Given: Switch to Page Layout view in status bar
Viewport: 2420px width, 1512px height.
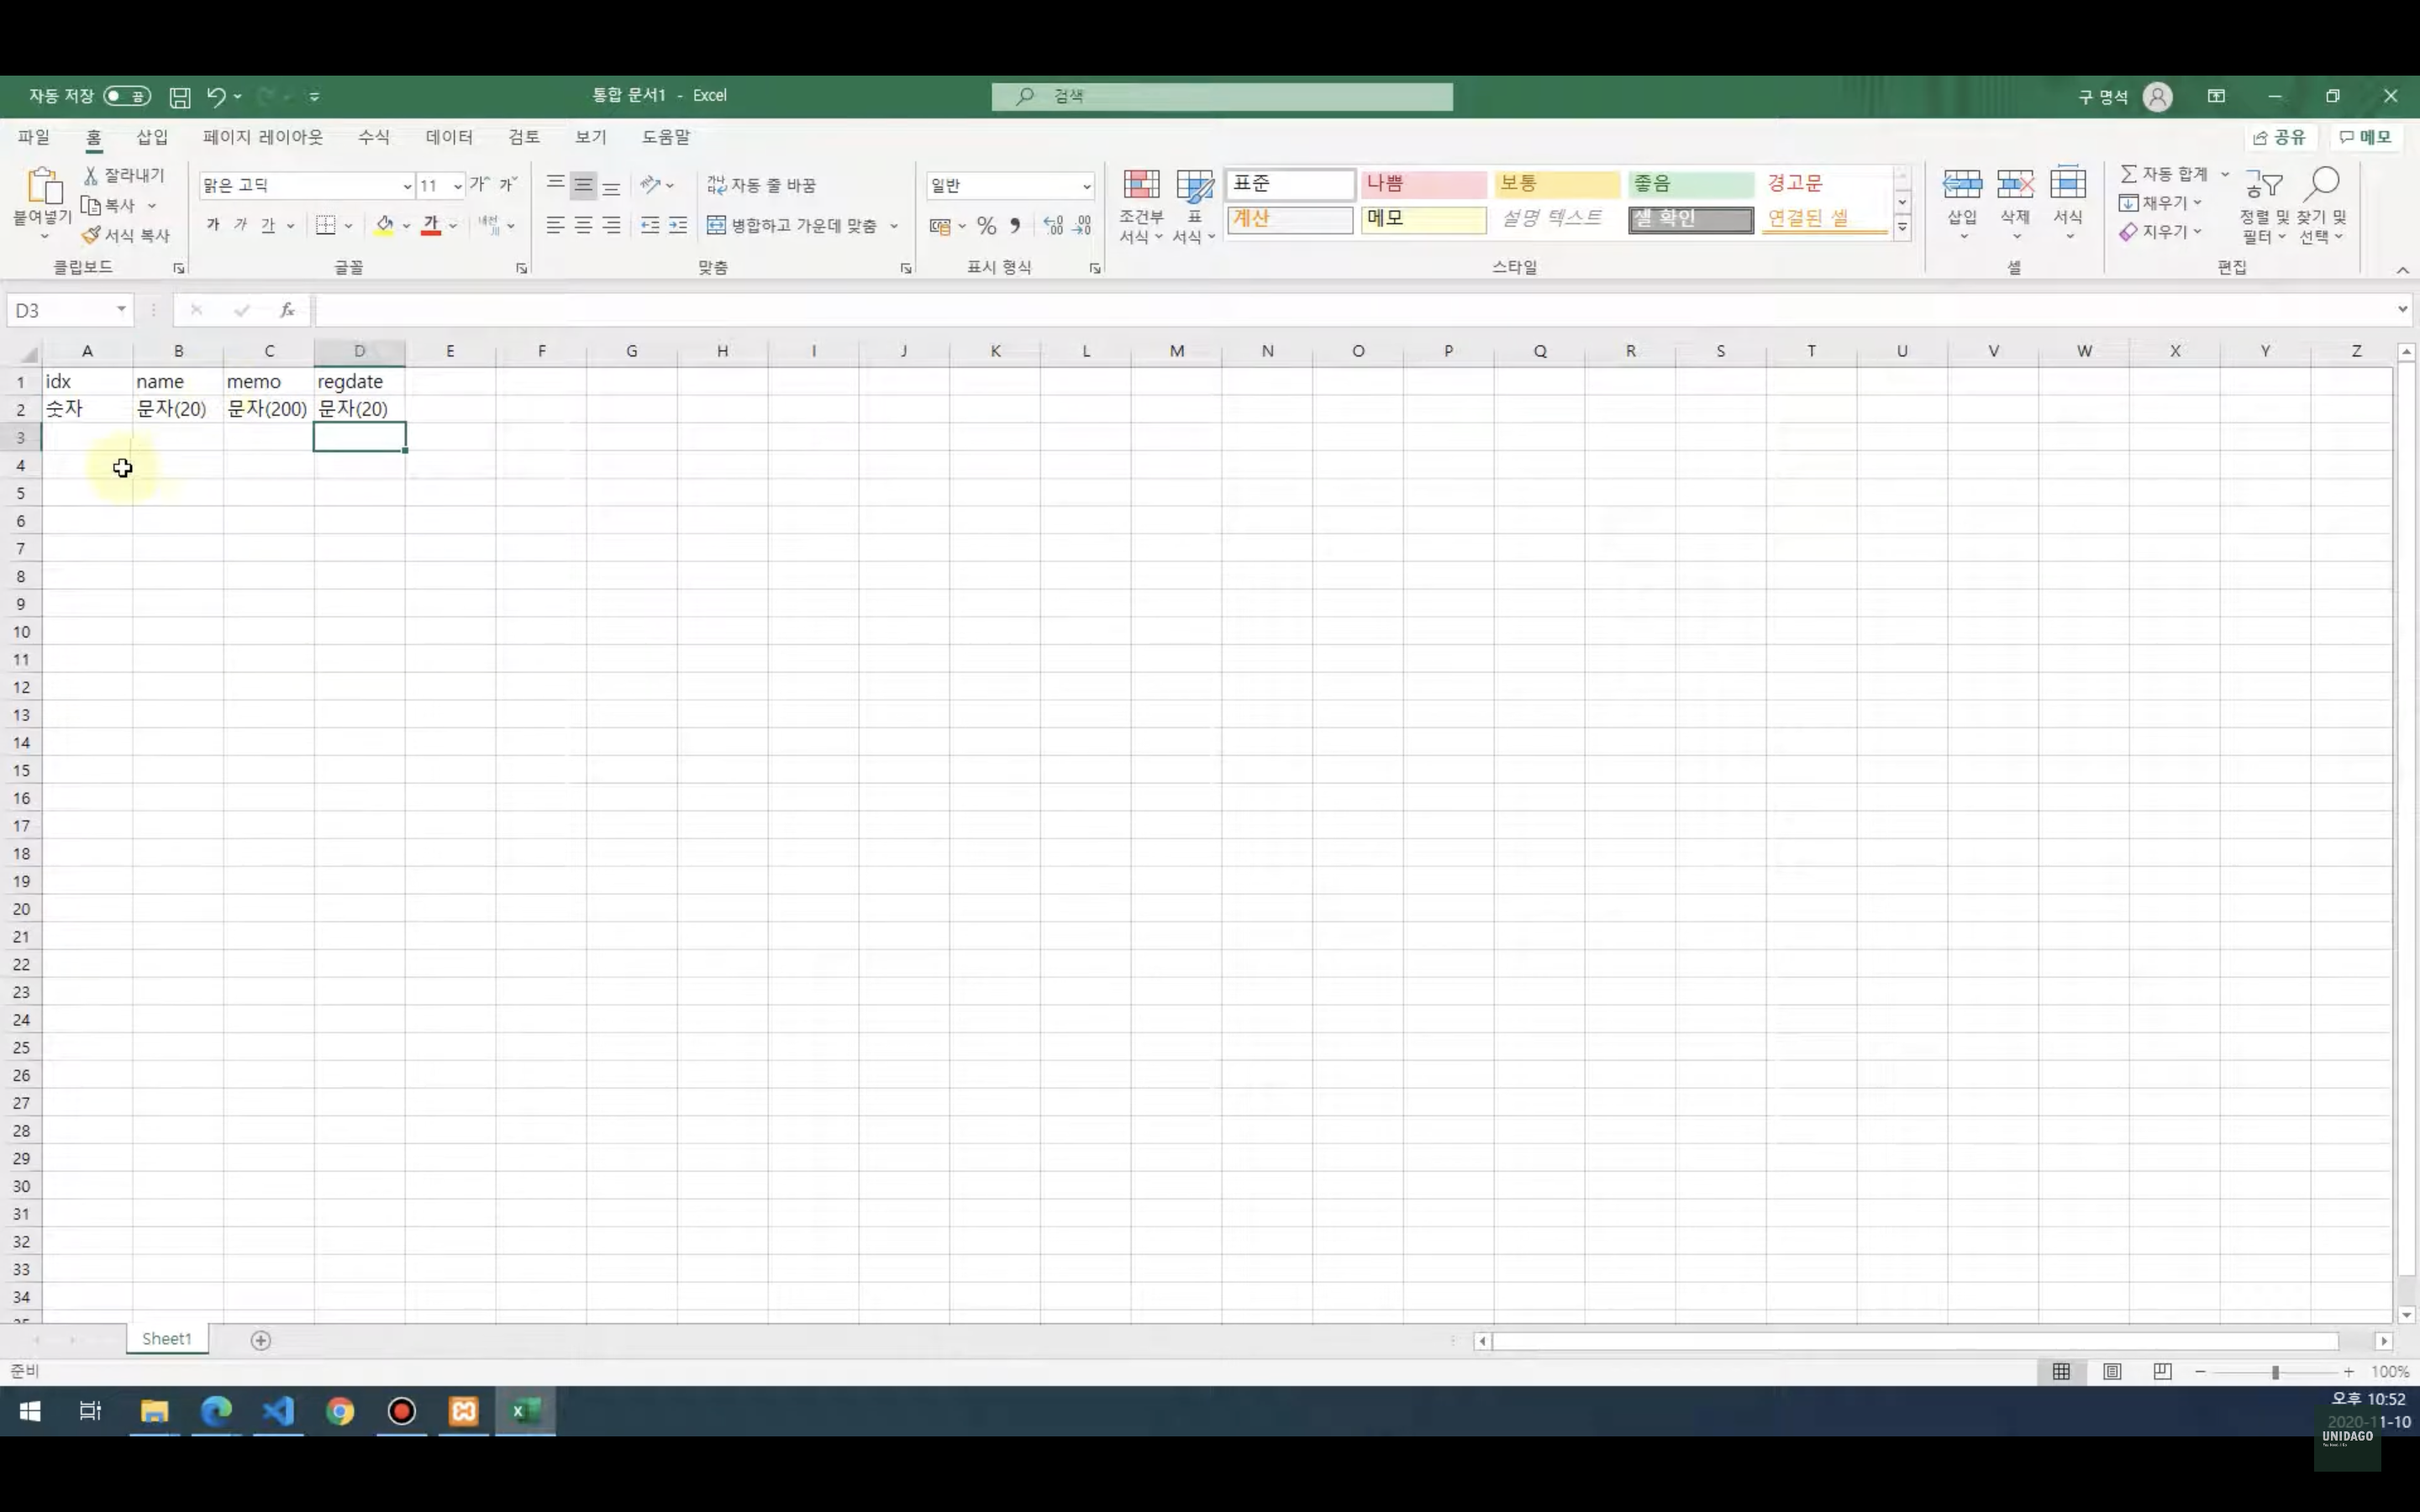Looking at the screenshot, I should 2112,1372.
